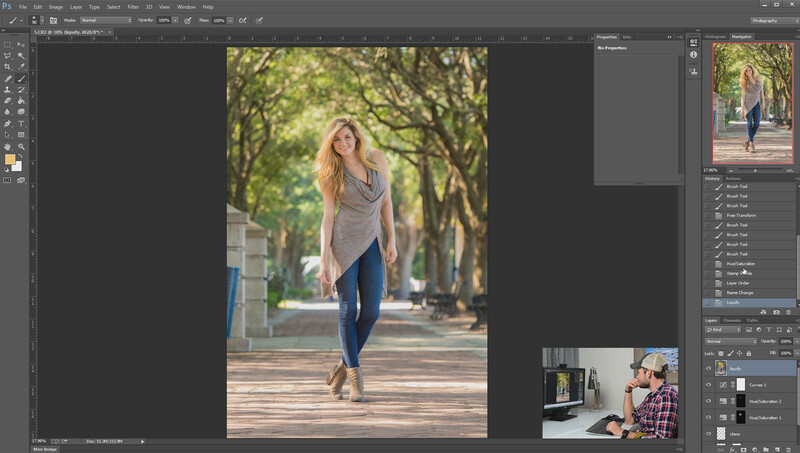
Task: Select the Pen tool
Action: (8, 123)
